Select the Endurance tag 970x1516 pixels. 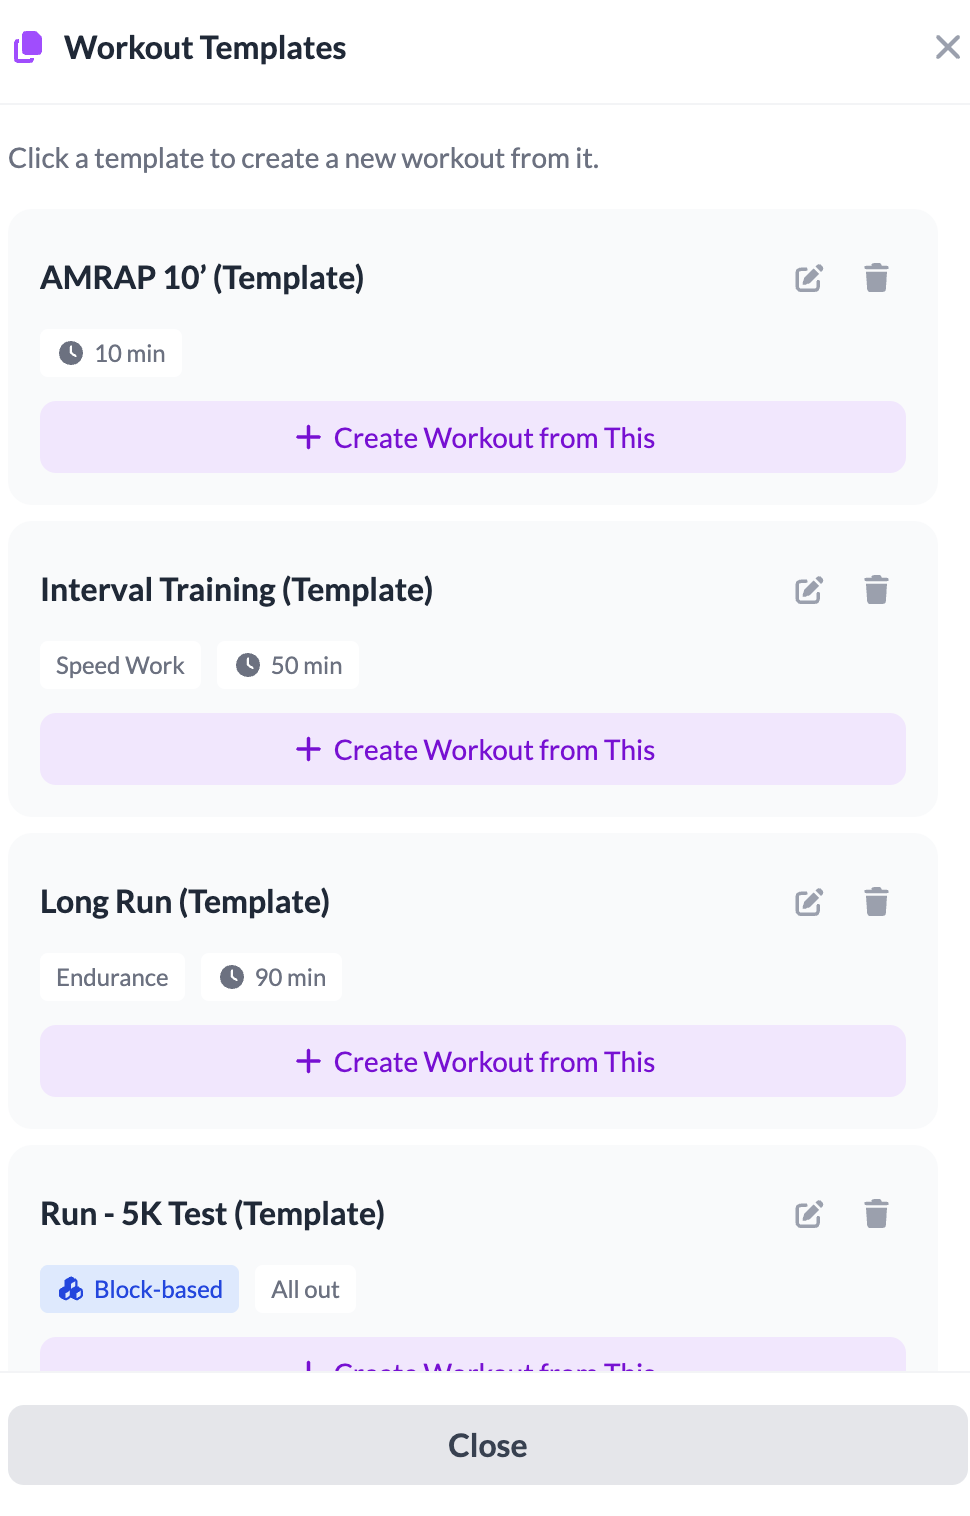click(x=112, y=977)
